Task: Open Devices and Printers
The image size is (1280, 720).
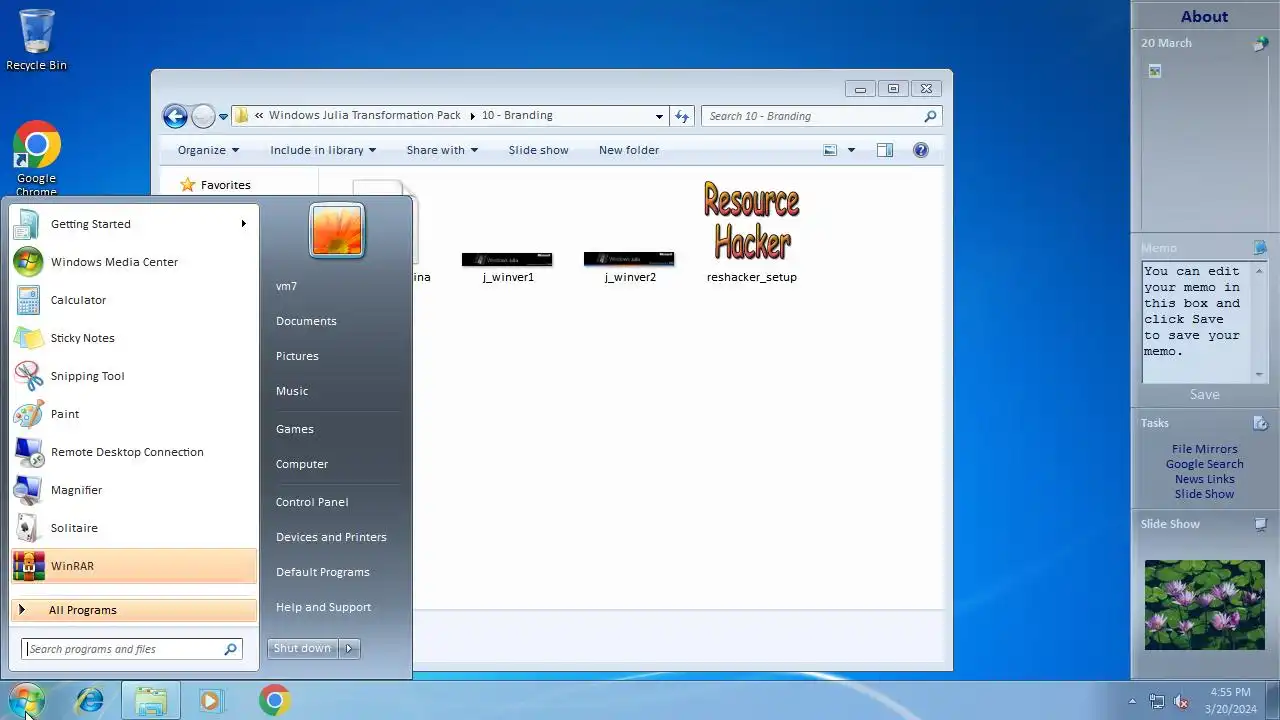Action: click(x=331, y=537)
